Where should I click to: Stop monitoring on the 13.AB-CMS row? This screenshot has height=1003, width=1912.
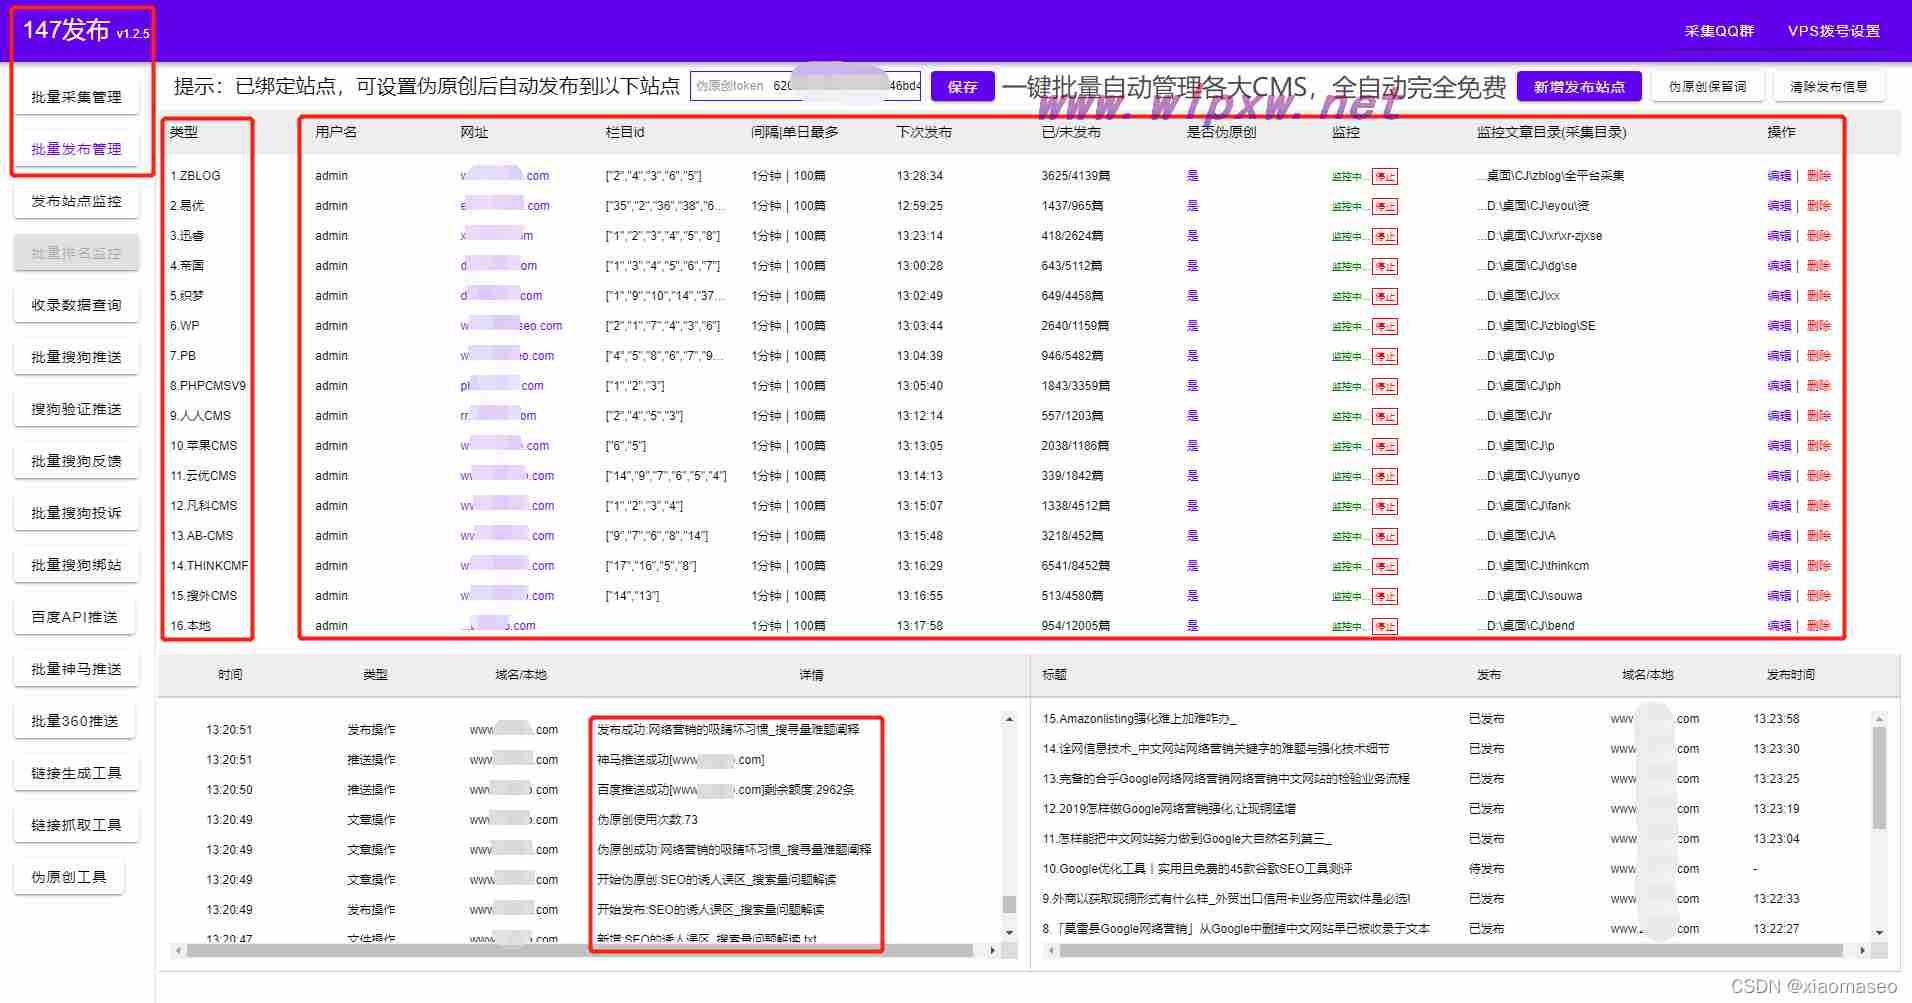pyautogui.click(x=1385, y=536)
